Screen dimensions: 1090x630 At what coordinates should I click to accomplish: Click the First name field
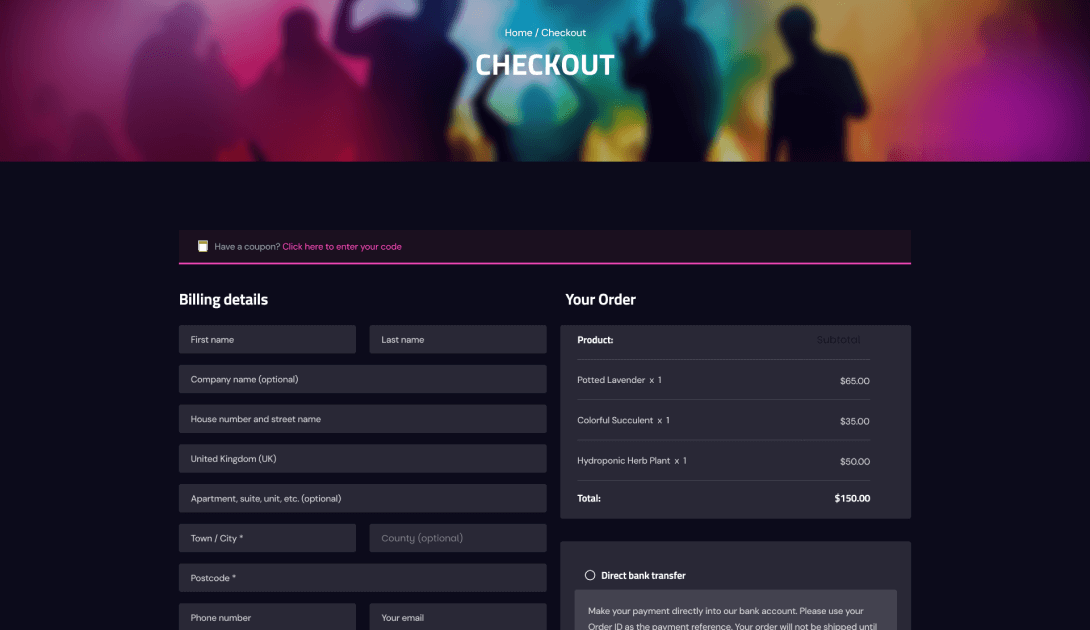click(x=267, y=339)
